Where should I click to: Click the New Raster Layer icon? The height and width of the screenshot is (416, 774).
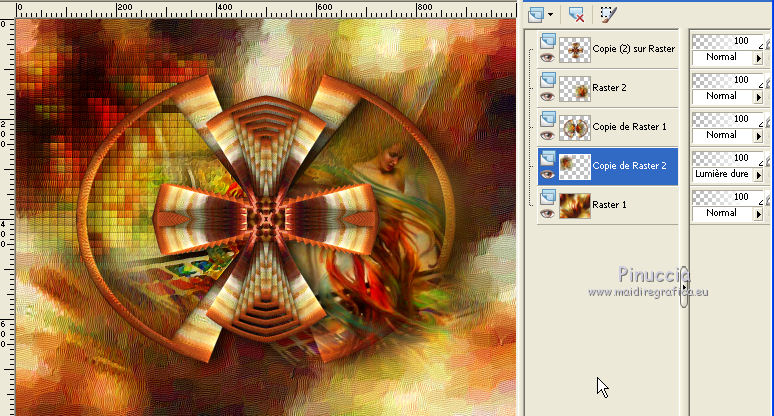(536, 14)
